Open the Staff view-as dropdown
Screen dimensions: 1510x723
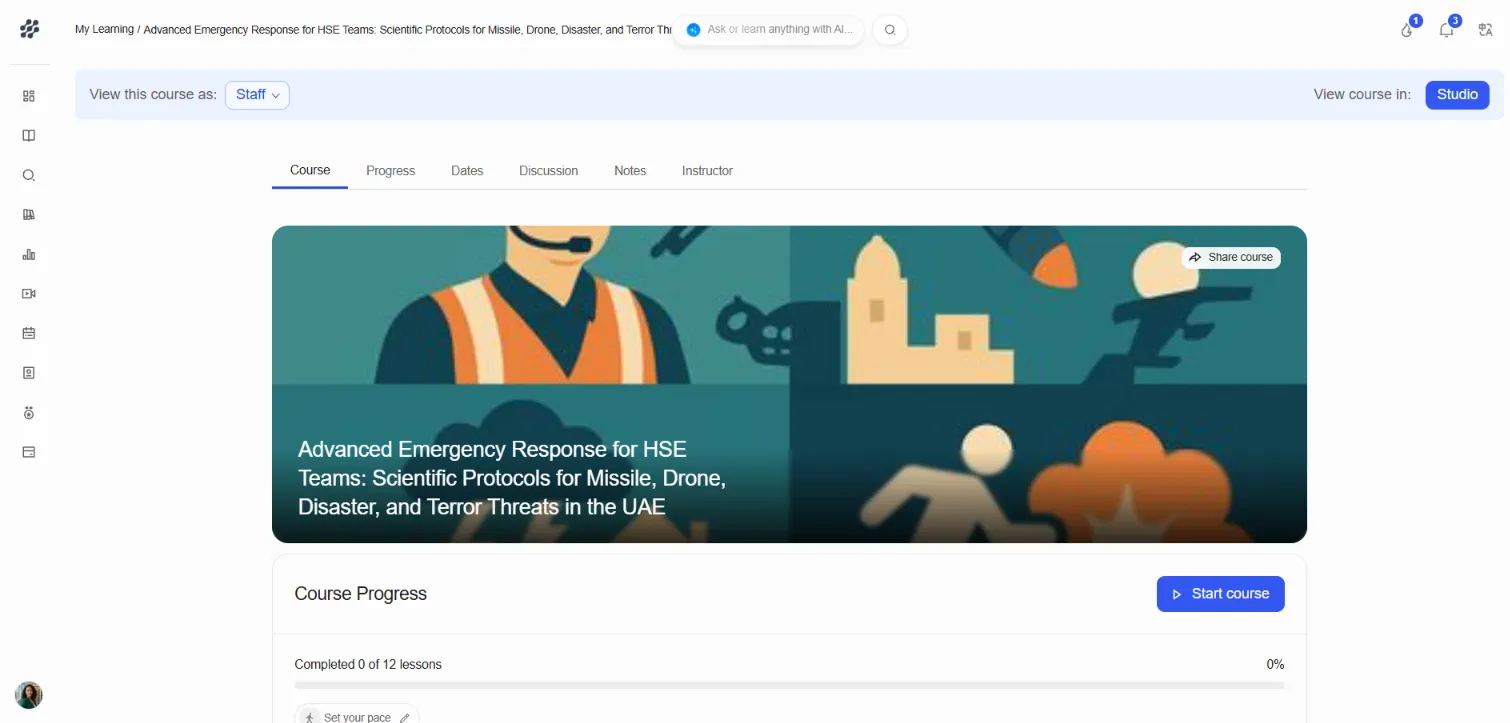(x=257, y=95)
